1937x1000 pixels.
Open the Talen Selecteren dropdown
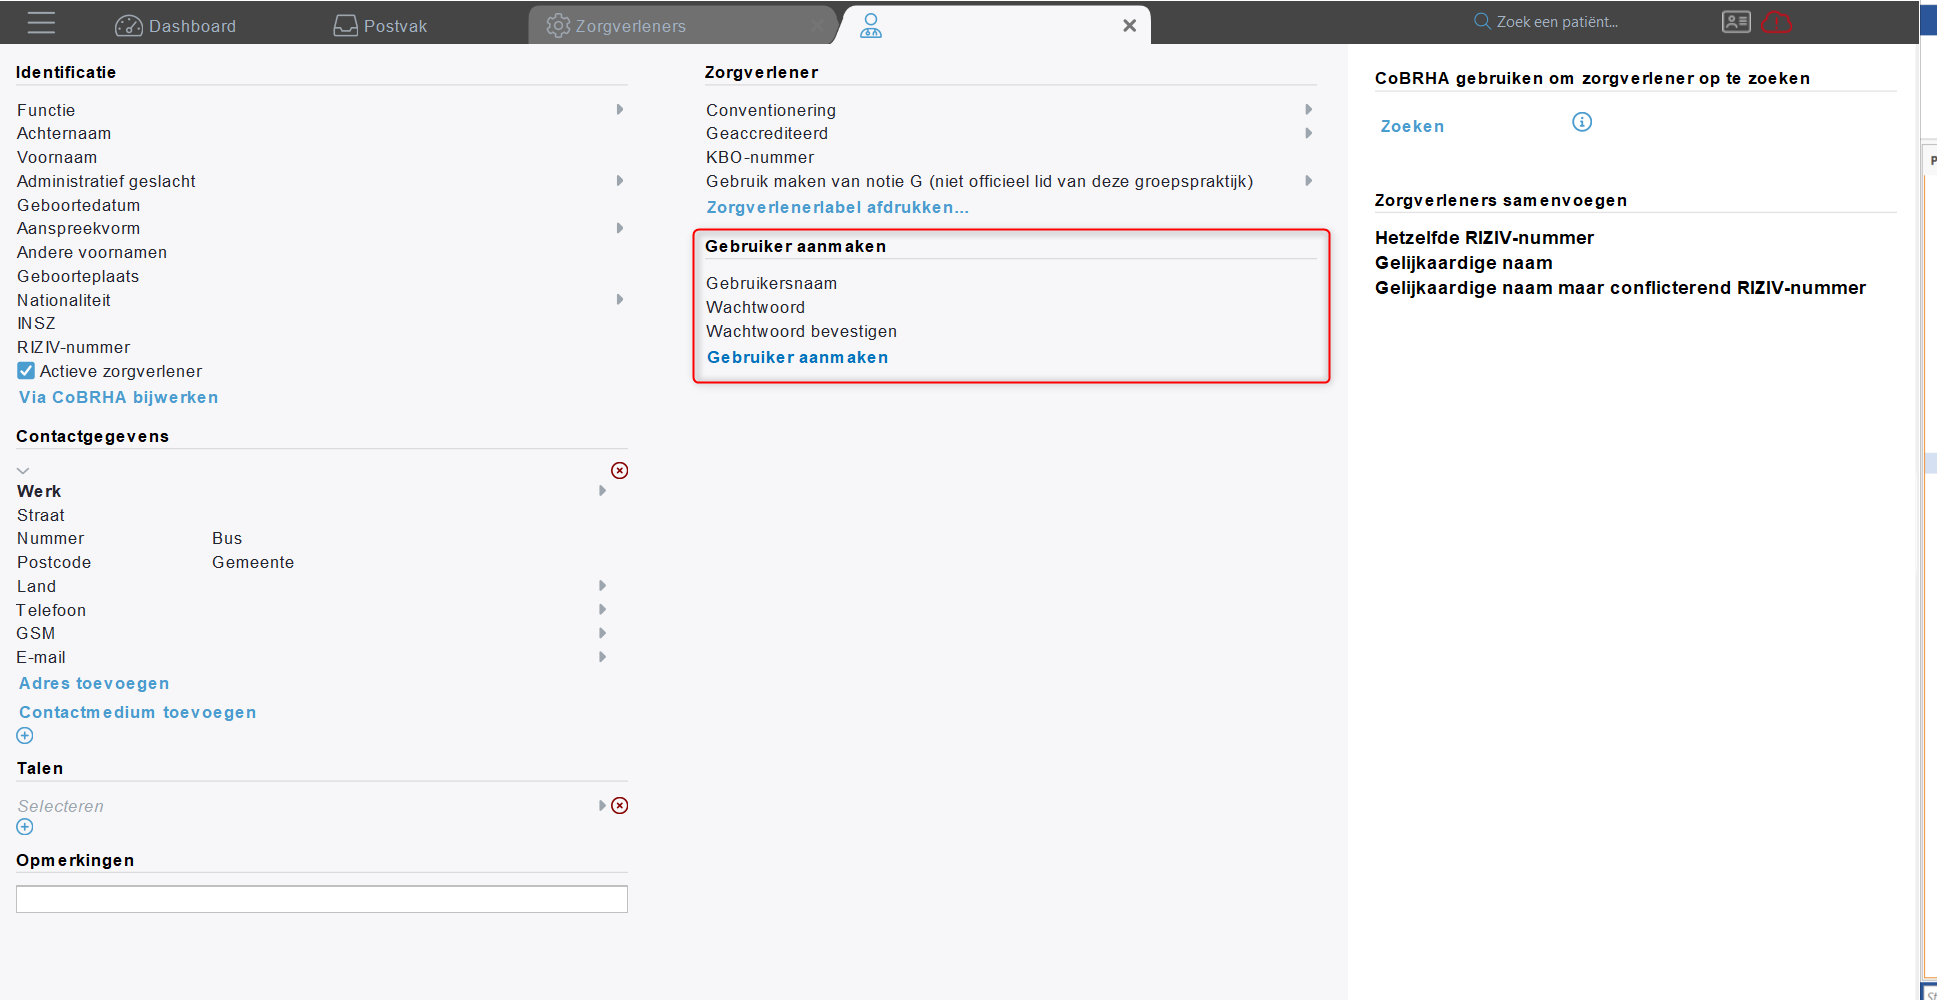point(602,806)
